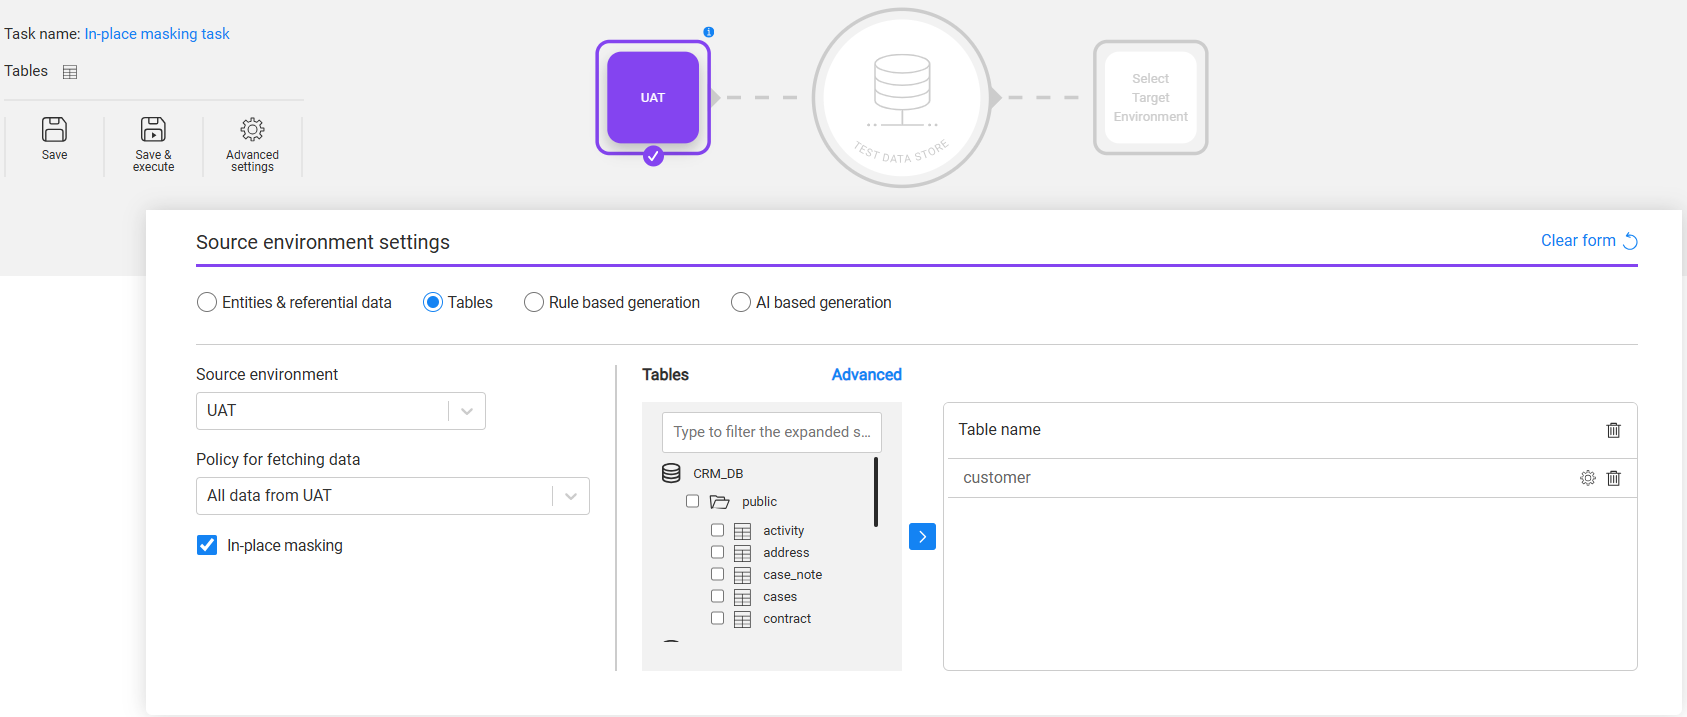This screenshot has width=1687, height=717.
Task: Collapse the CRM_DB tree node
Action: (x=671, y=473)
